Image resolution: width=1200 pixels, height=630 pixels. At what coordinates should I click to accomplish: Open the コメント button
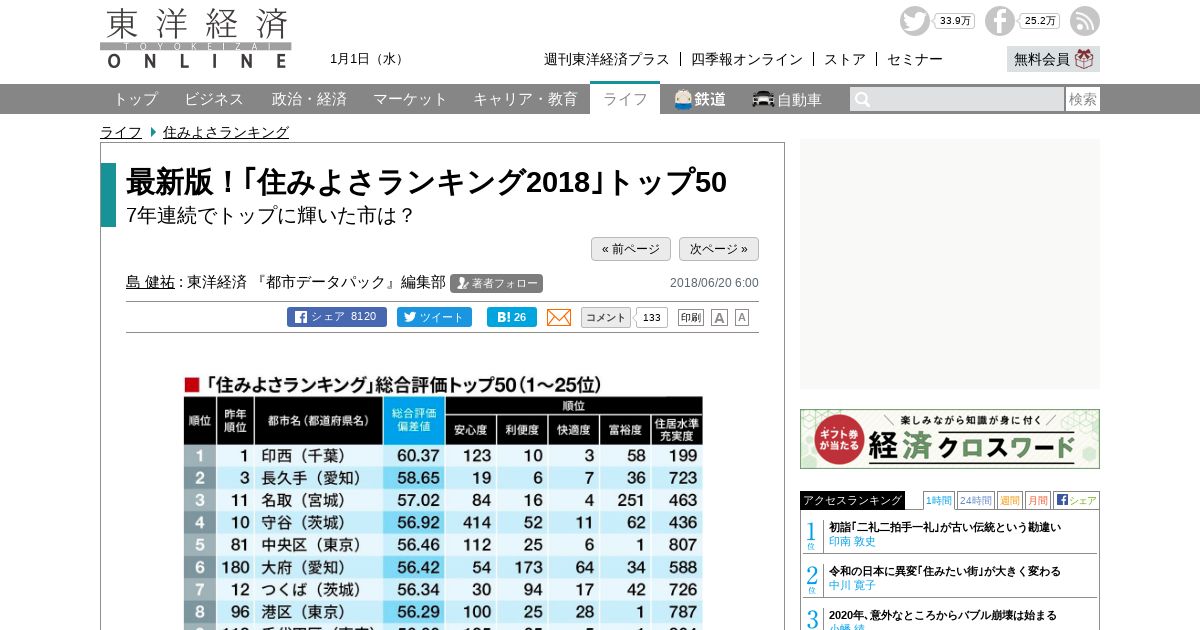(606, 317)
